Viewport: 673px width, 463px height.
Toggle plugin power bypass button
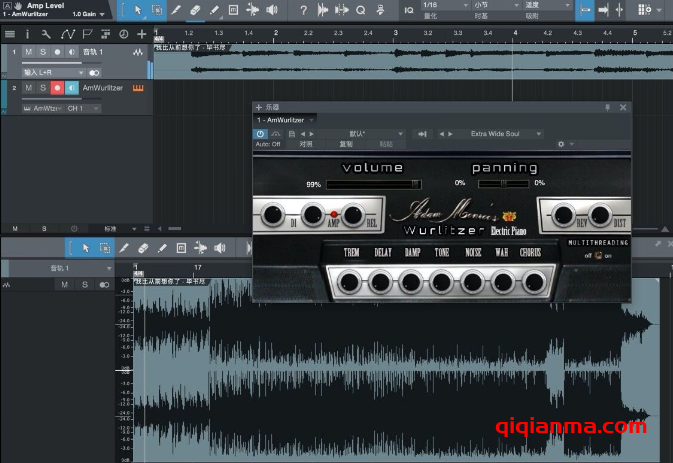[260, 133]
